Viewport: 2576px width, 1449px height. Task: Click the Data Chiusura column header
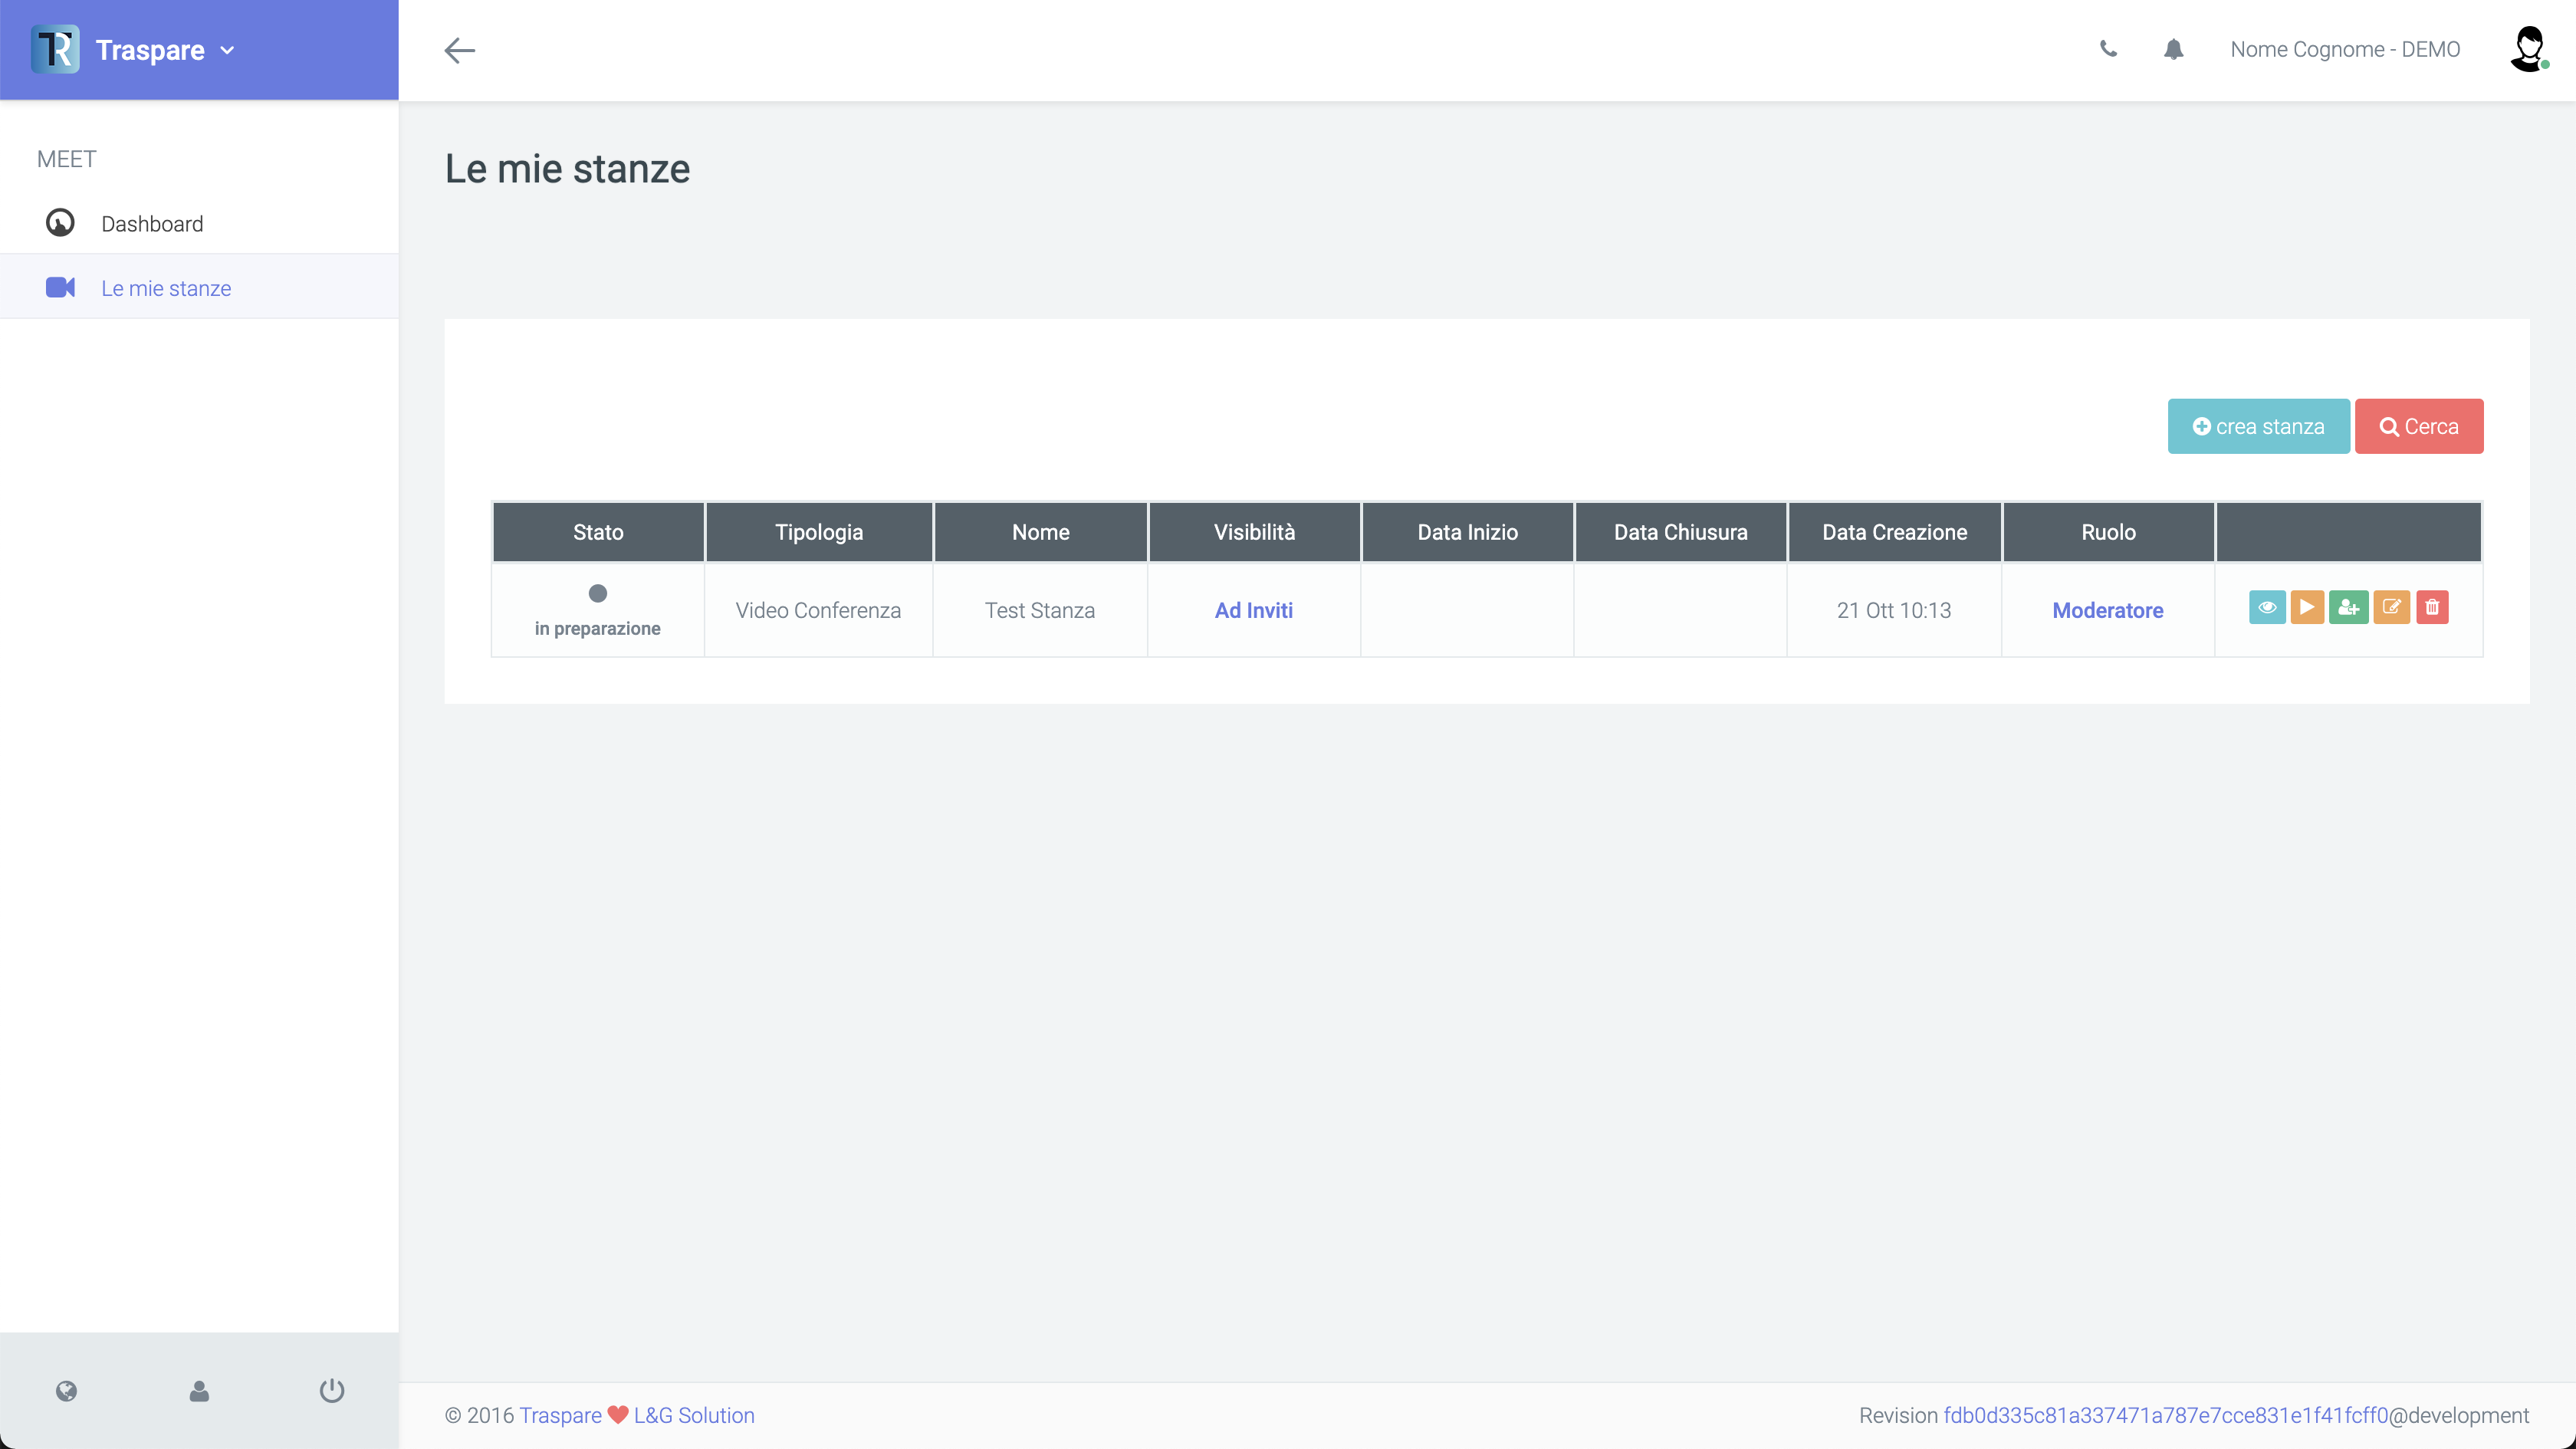pyautogui.click(x=1680, y=532)
